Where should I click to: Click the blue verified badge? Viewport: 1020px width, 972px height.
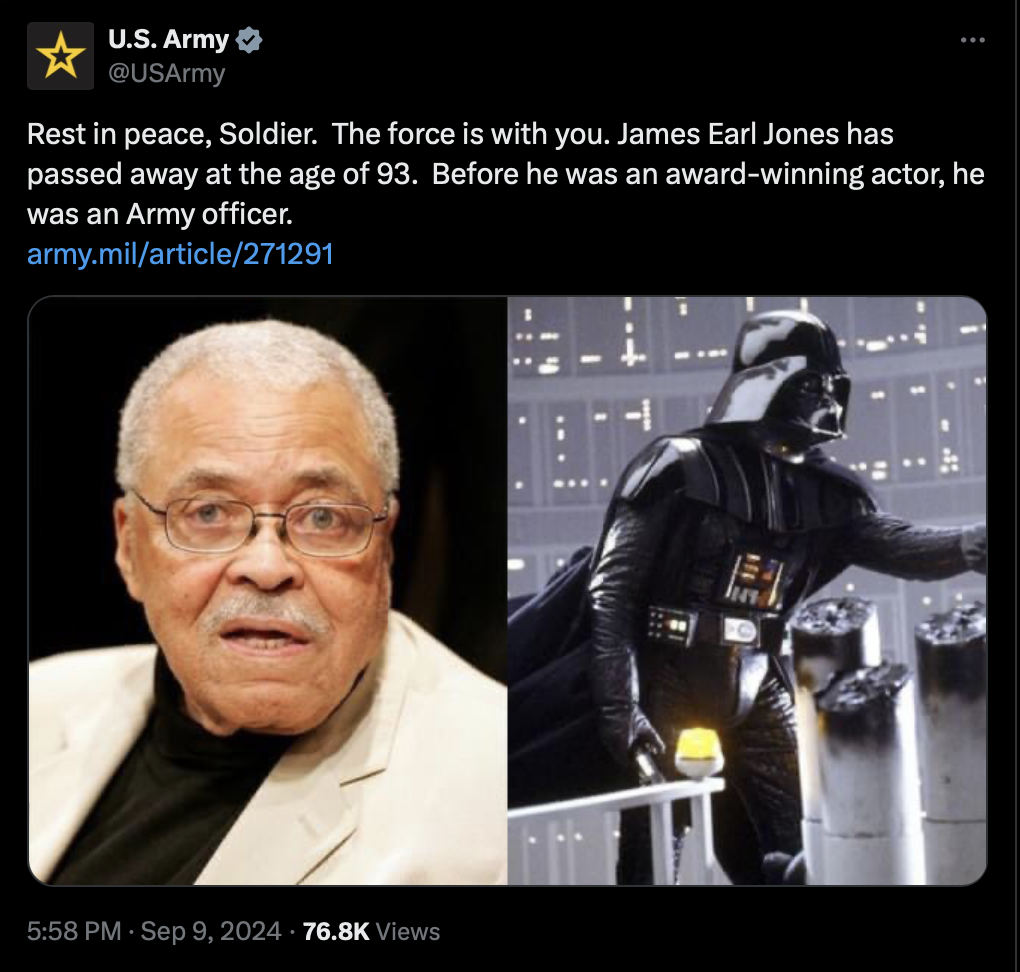tap(248, 40)
